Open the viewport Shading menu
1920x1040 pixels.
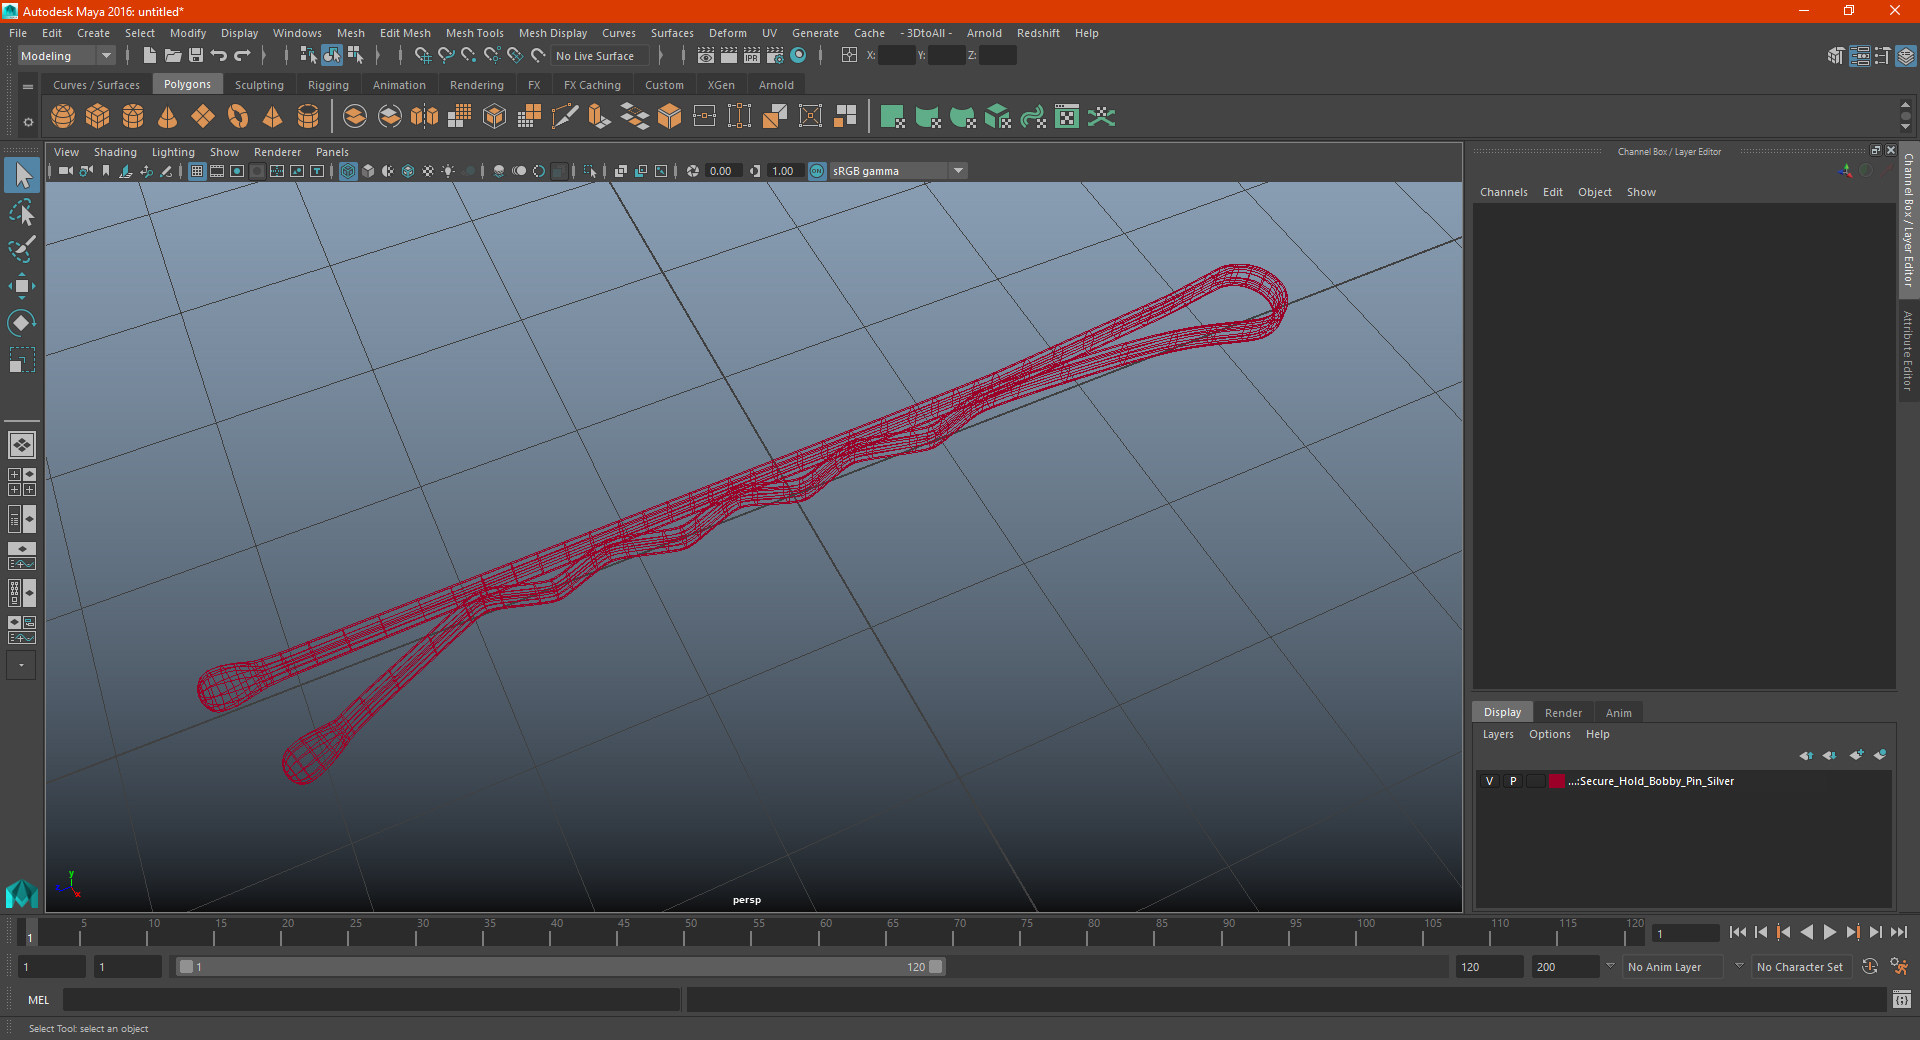(115, 152)
